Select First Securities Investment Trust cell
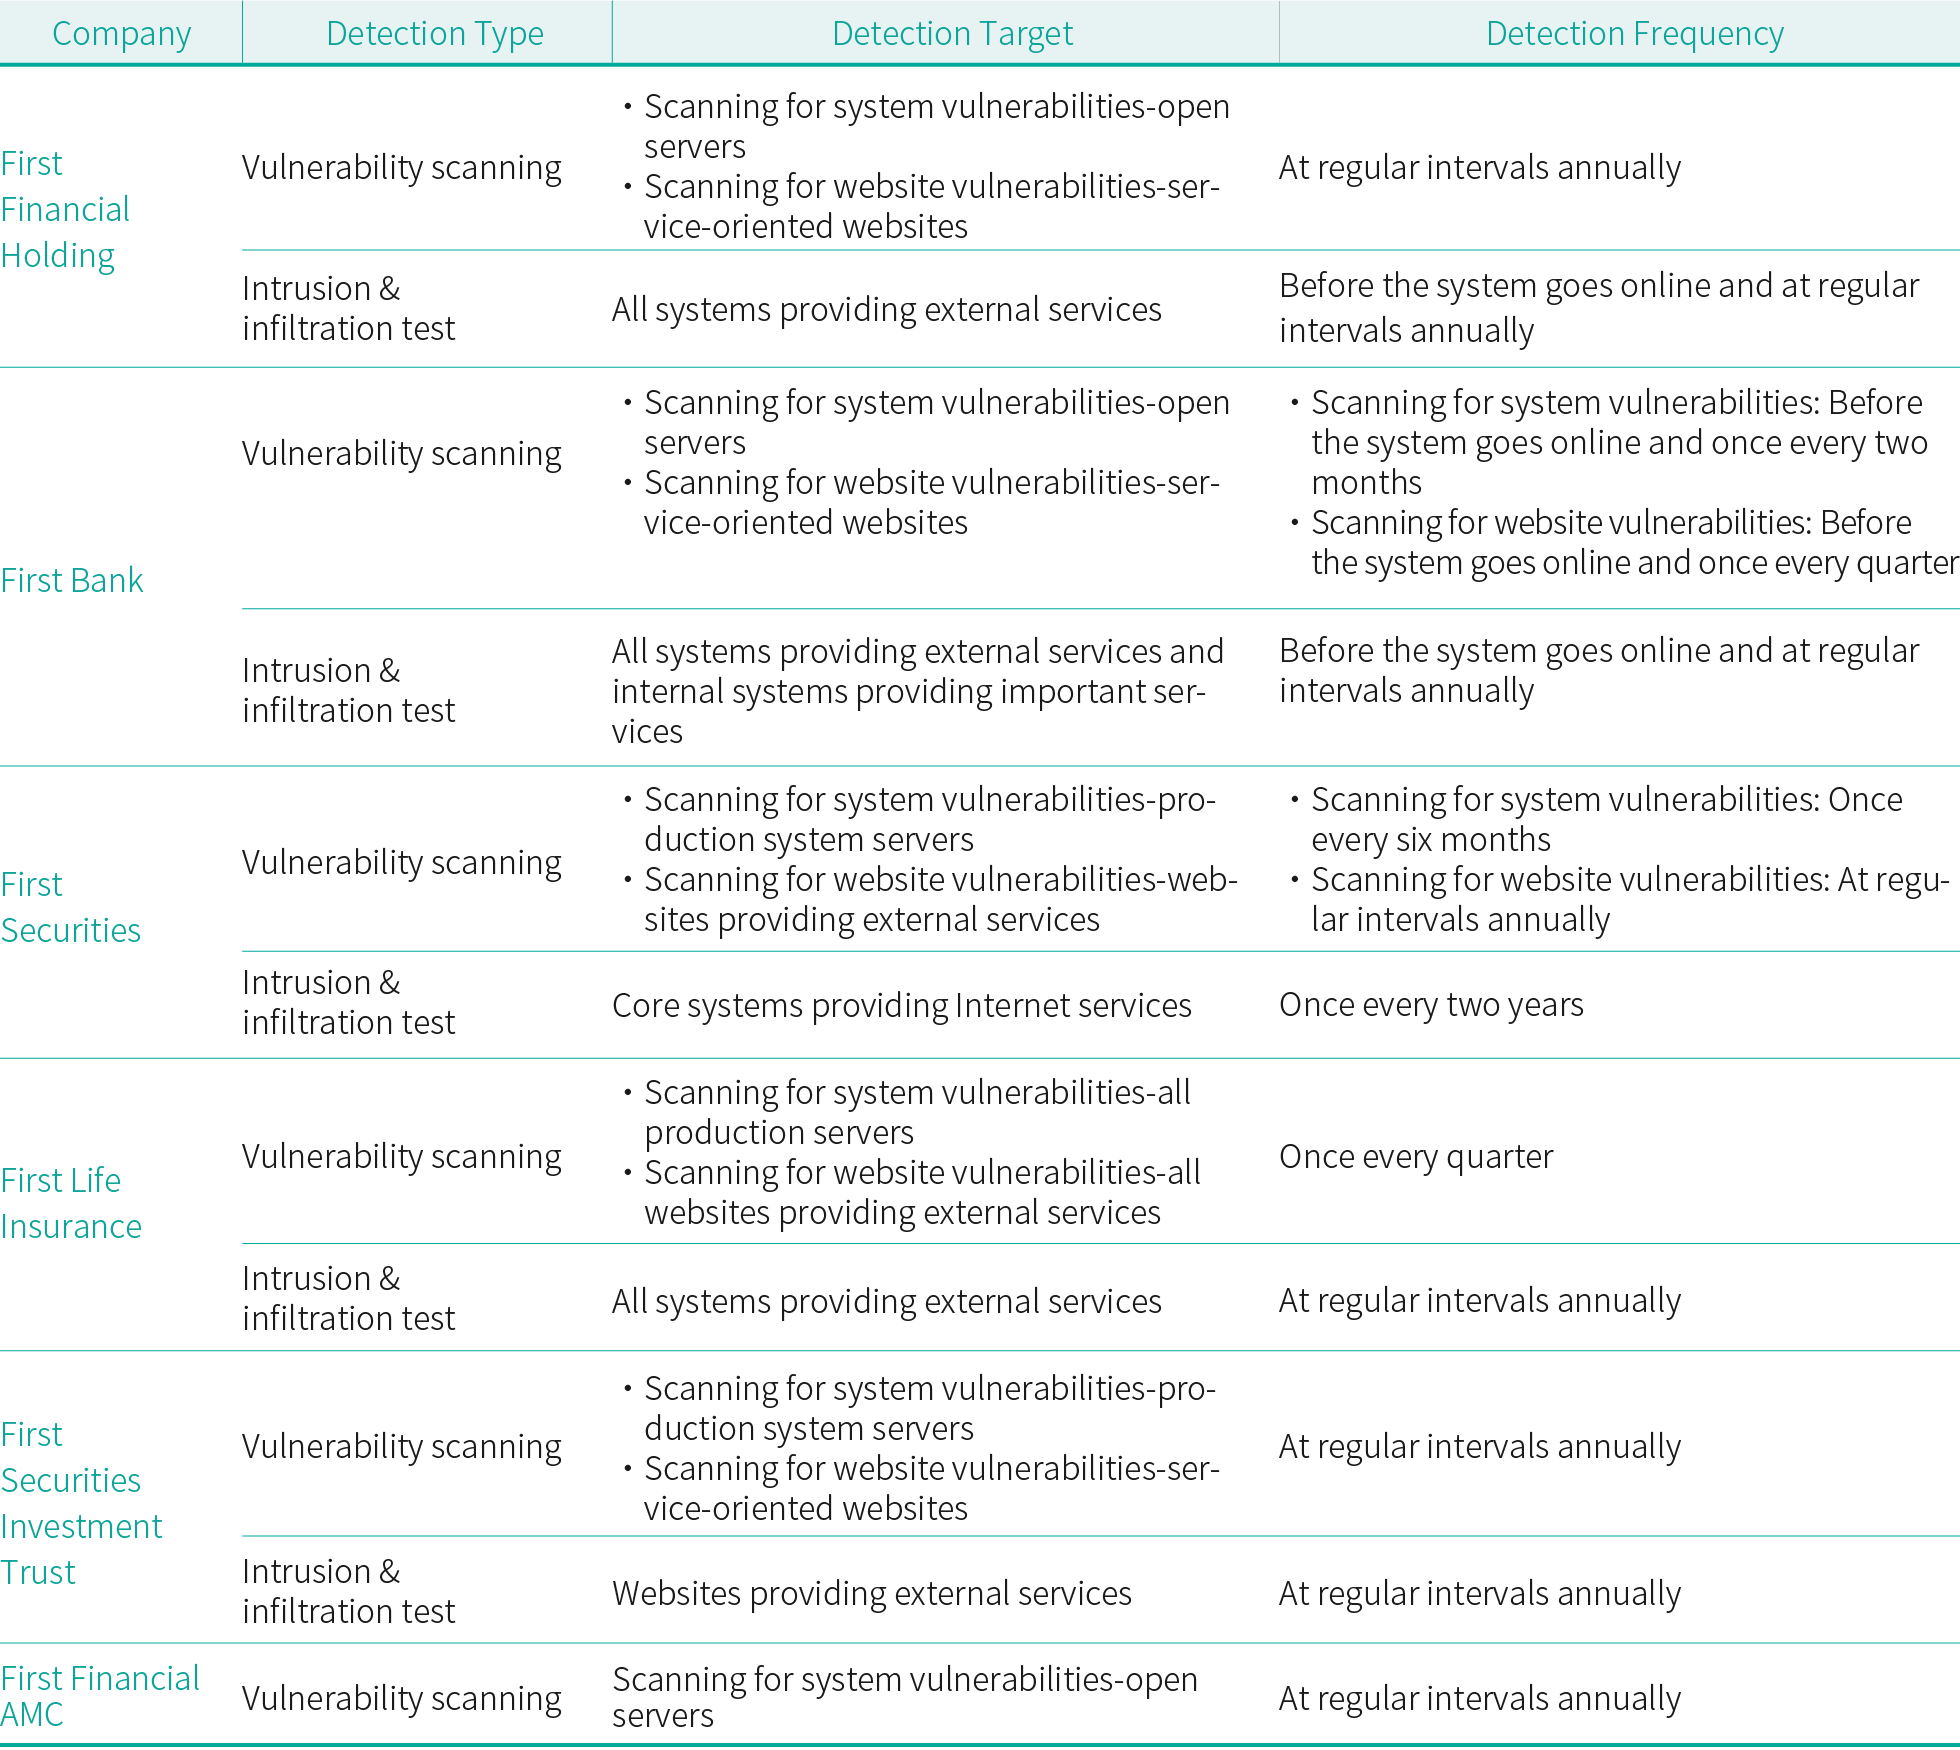This screenshot has width=1960, height=1750. 81,1502
